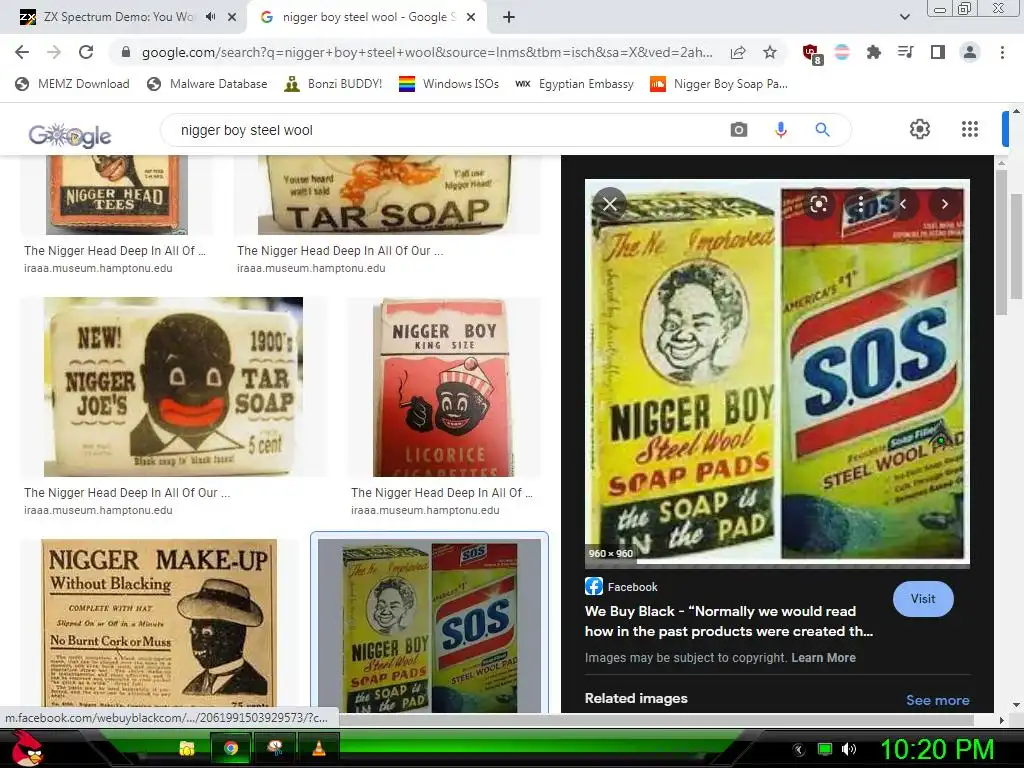Open the Angry Birds start button
Viewport: 1024px width, 768px height.
(x=27, y=748)
